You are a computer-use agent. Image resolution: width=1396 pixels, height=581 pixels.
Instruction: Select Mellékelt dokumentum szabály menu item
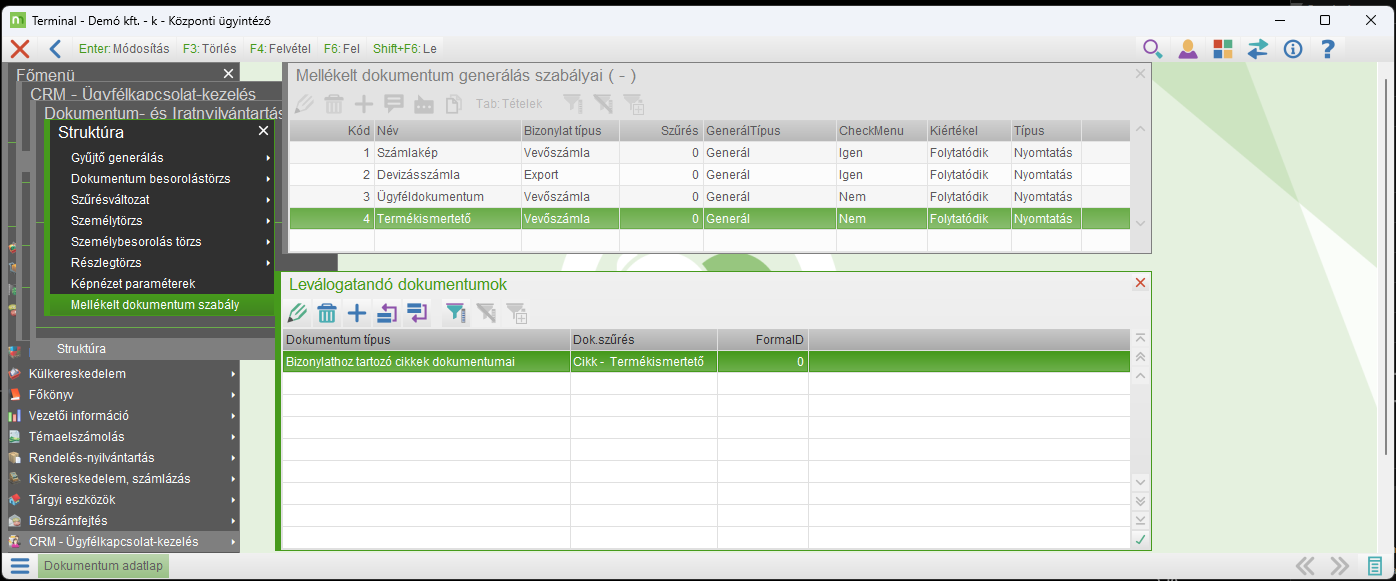pyautogui.click(x=160, y=305)
